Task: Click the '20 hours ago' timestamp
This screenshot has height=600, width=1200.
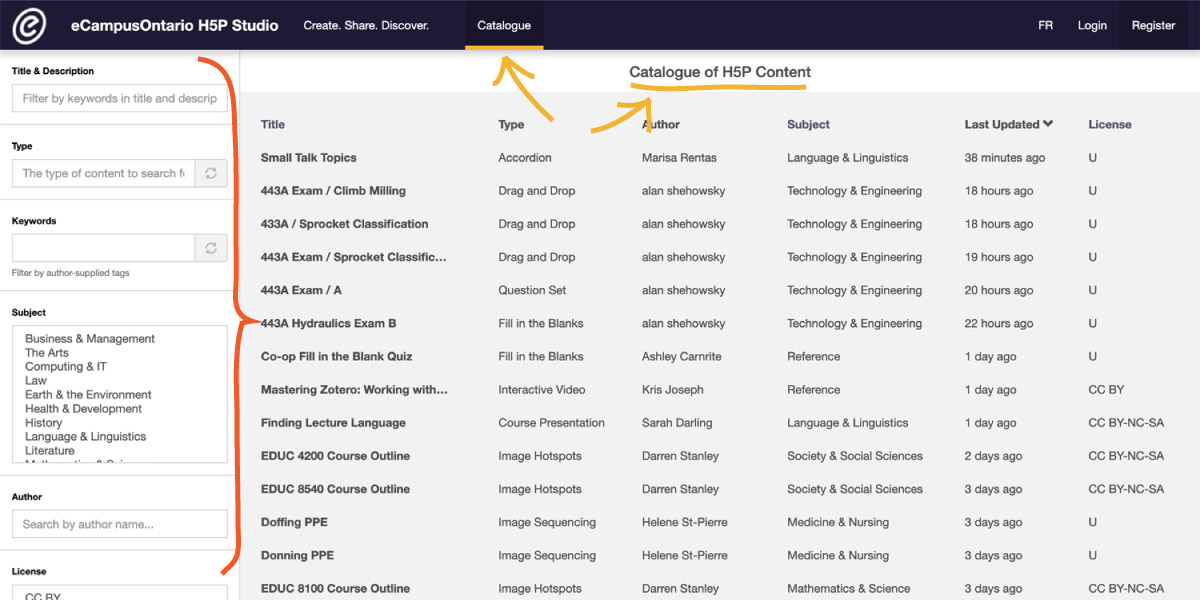Action: tap(999, 290)
